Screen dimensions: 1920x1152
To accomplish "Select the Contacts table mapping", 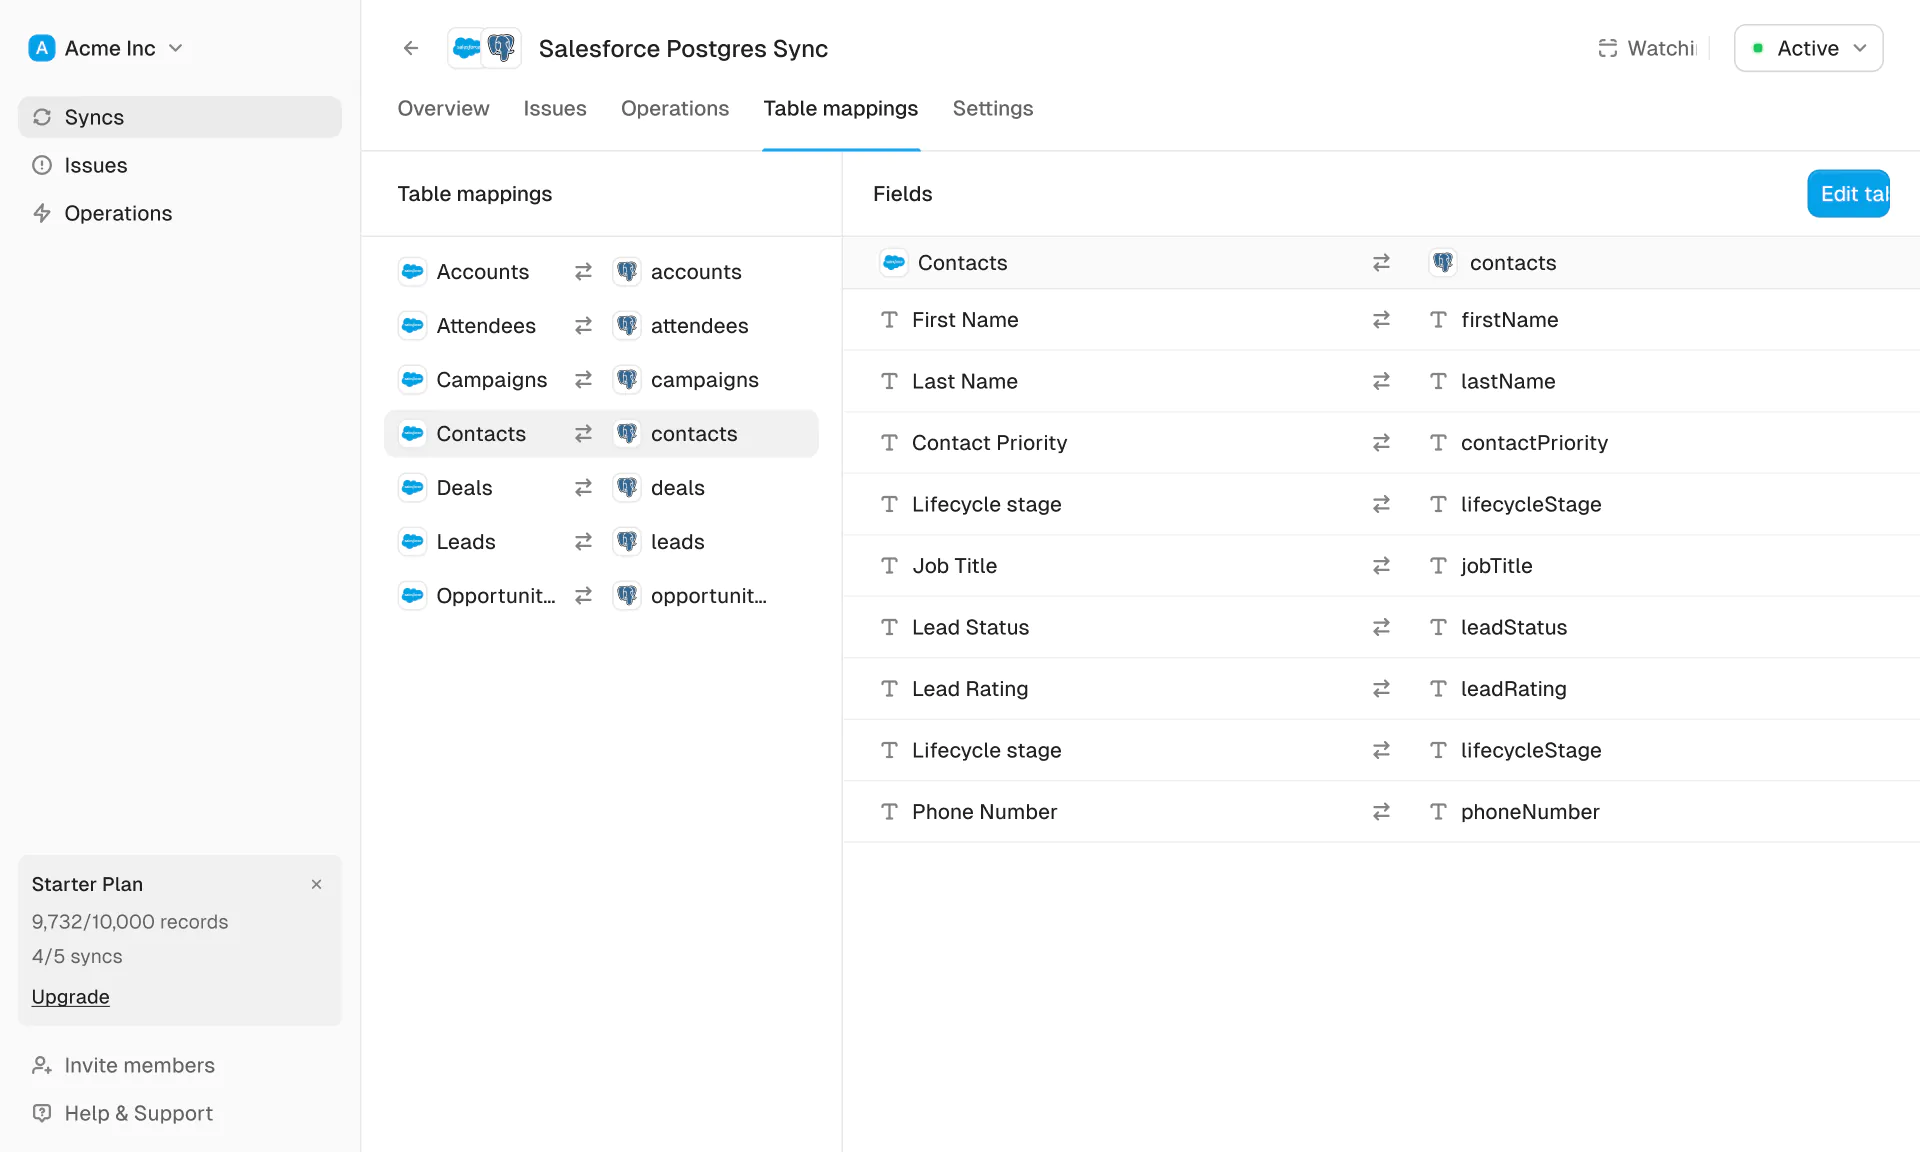I will tap(601, 434).
